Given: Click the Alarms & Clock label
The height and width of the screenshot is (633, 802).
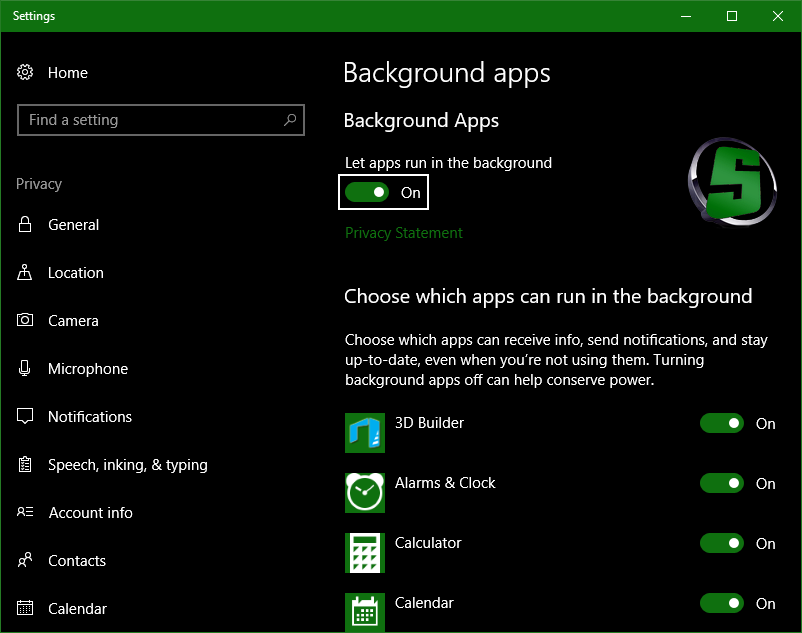Looking at the screenshot, I should pyautogui.click(x=445, y=483).
